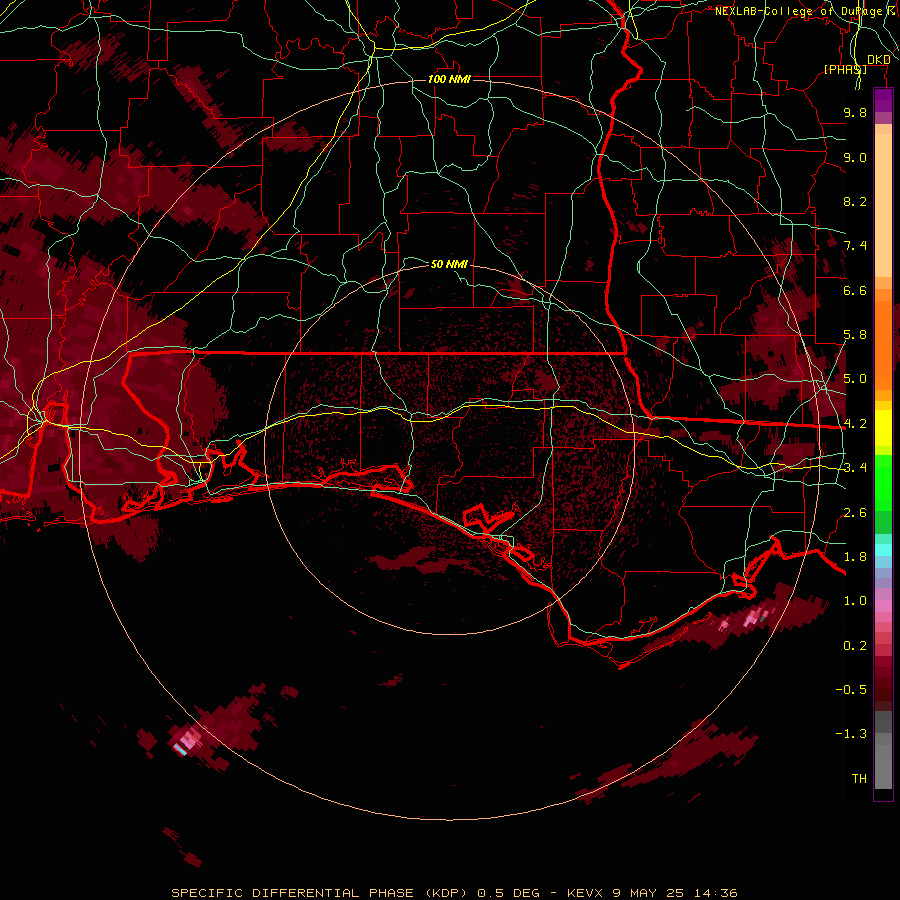Click the 9.8 value on the color scale

pos(855,112)
